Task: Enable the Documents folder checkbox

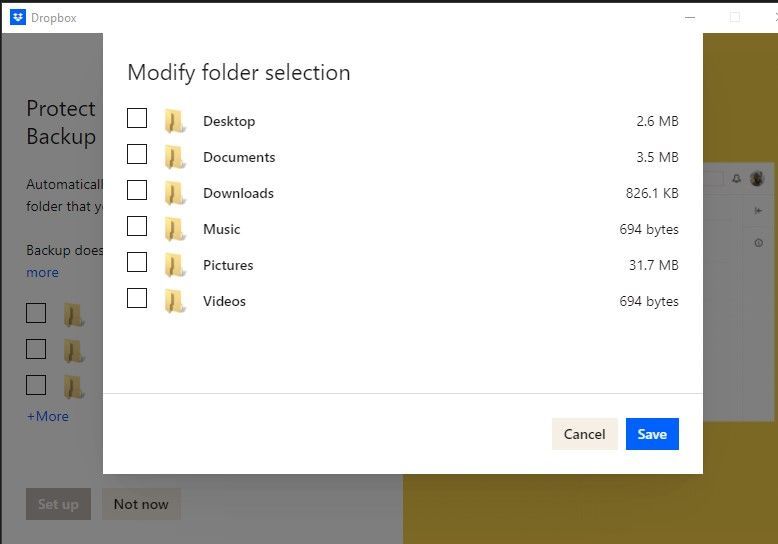Action: (x=137, y=155)
